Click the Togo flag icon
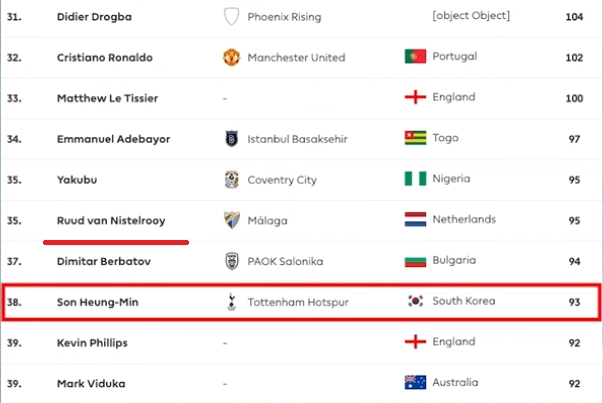 coord(415,138)
